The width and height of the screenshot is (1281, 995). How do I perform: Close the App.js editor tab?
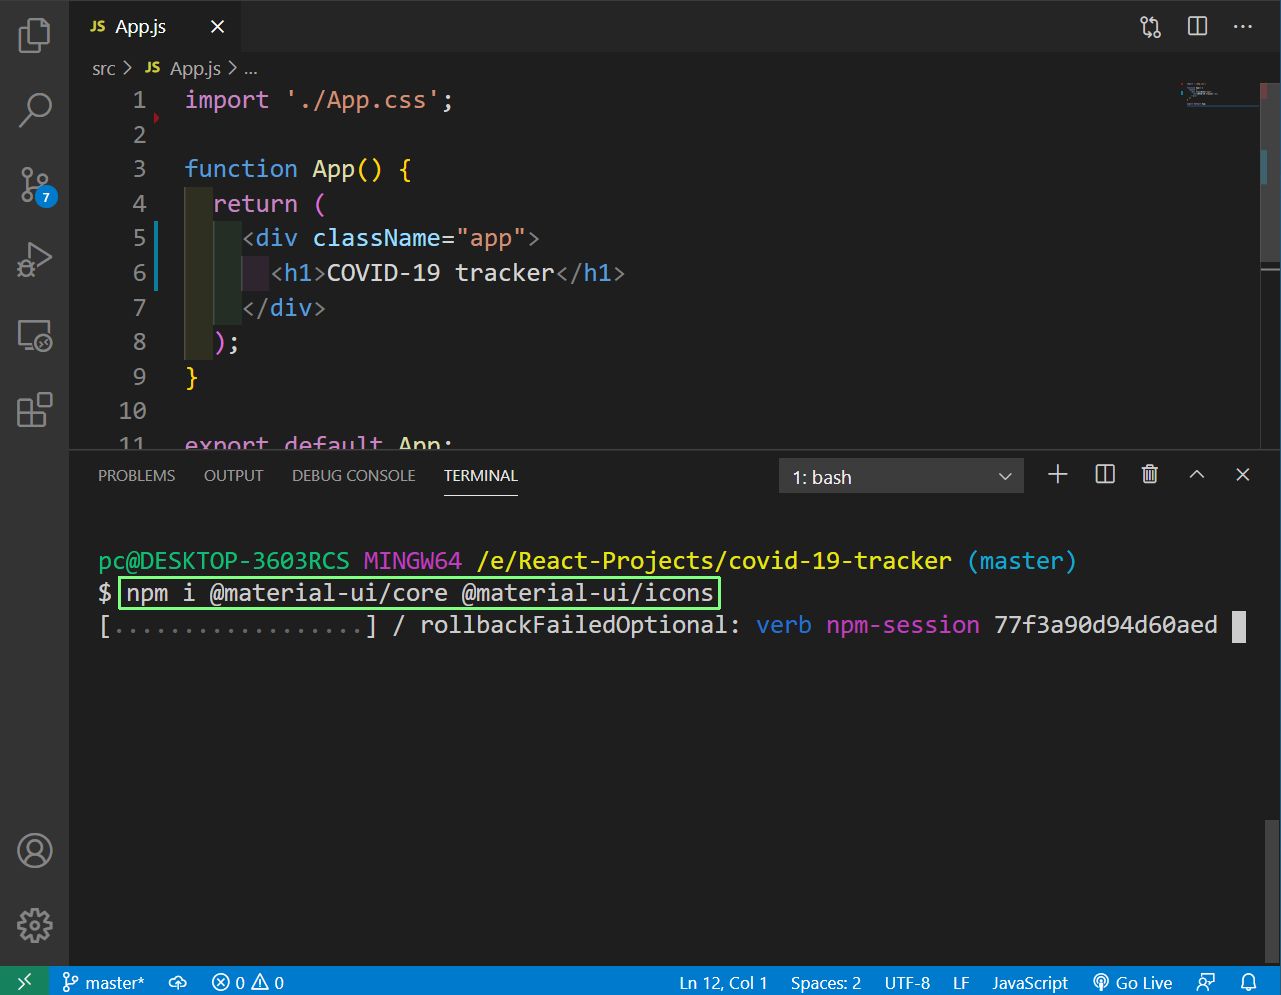click(x=217, y=27)
